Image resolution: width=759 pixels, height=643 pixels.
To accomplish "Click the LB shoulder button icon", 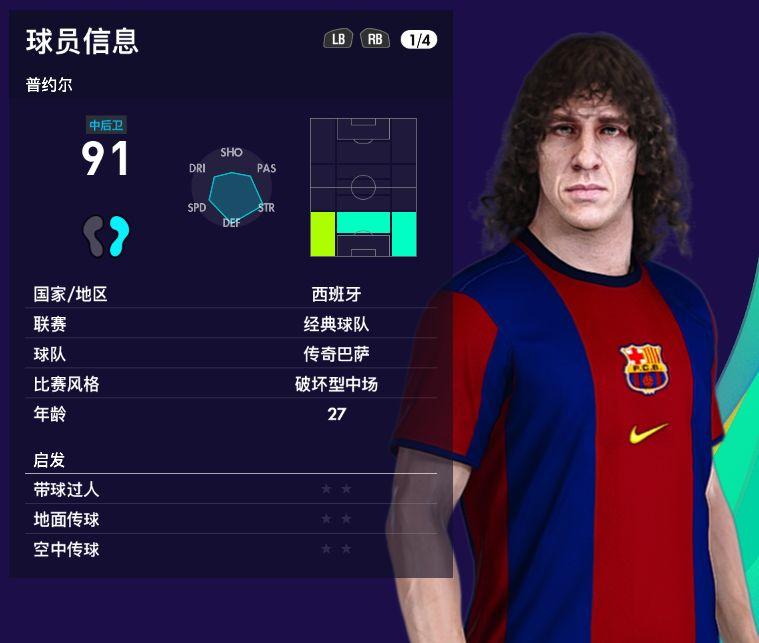I will (x=338, y=39).
